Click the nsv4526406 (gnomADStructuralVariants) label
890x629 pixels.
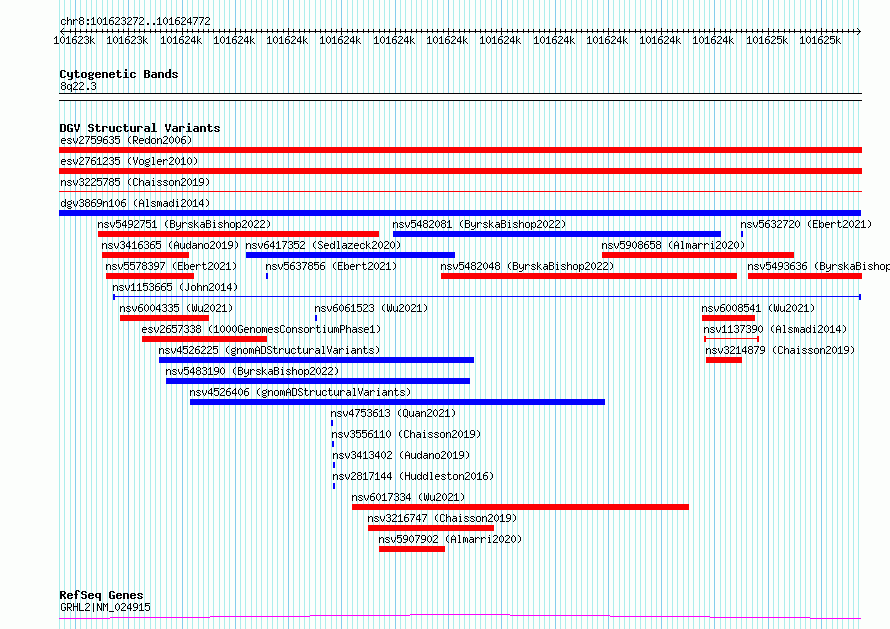pyautogui.click(x=300, y=392)
